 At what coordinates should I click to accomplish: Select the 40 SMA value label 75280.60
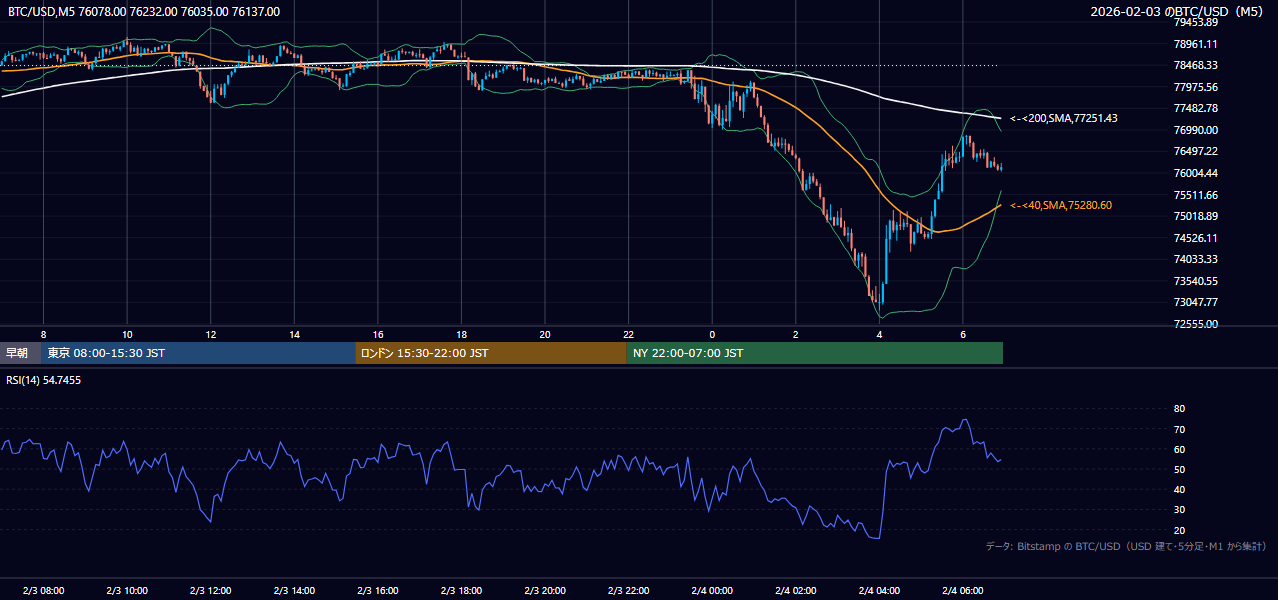(x=1090, y=205)
